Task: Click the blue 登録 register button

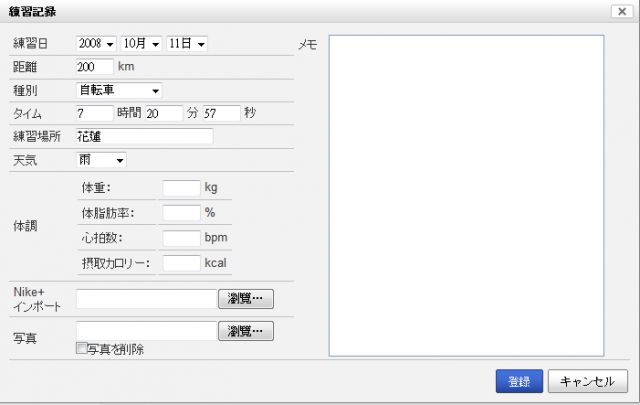Action: (519, 381)
